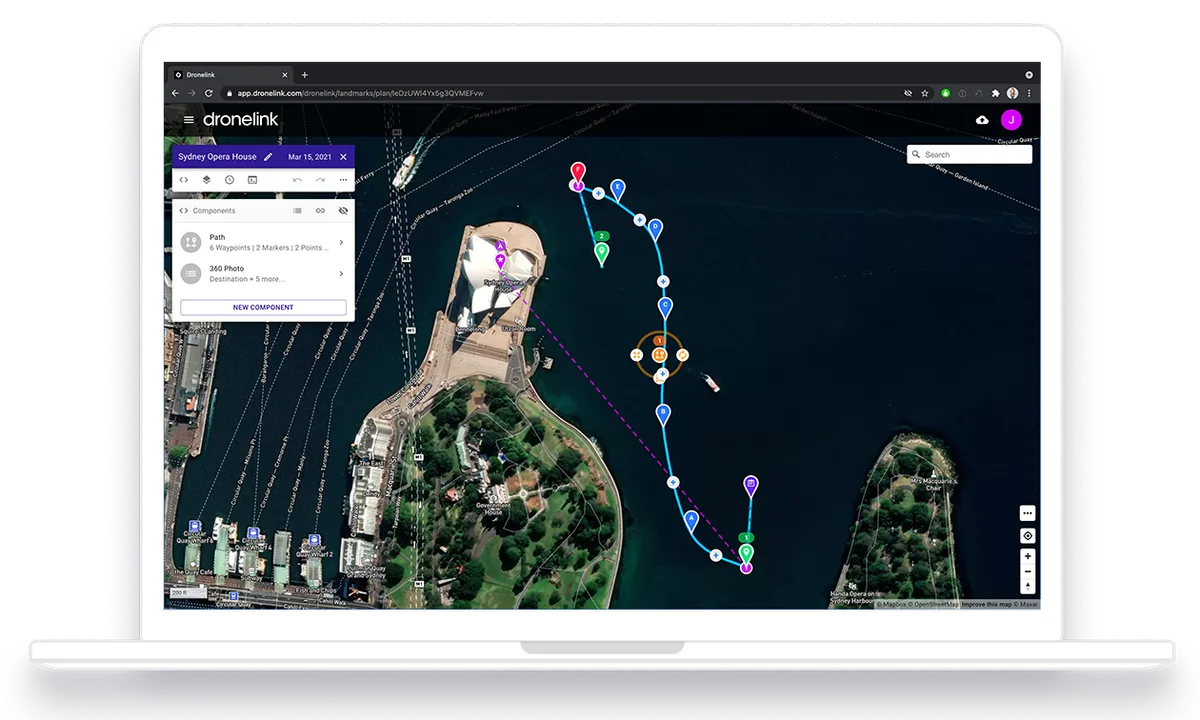The height and width of the screenshot is (720, 1200).
Task: Zoom in the map
Action: click(x=1027, y=556)
